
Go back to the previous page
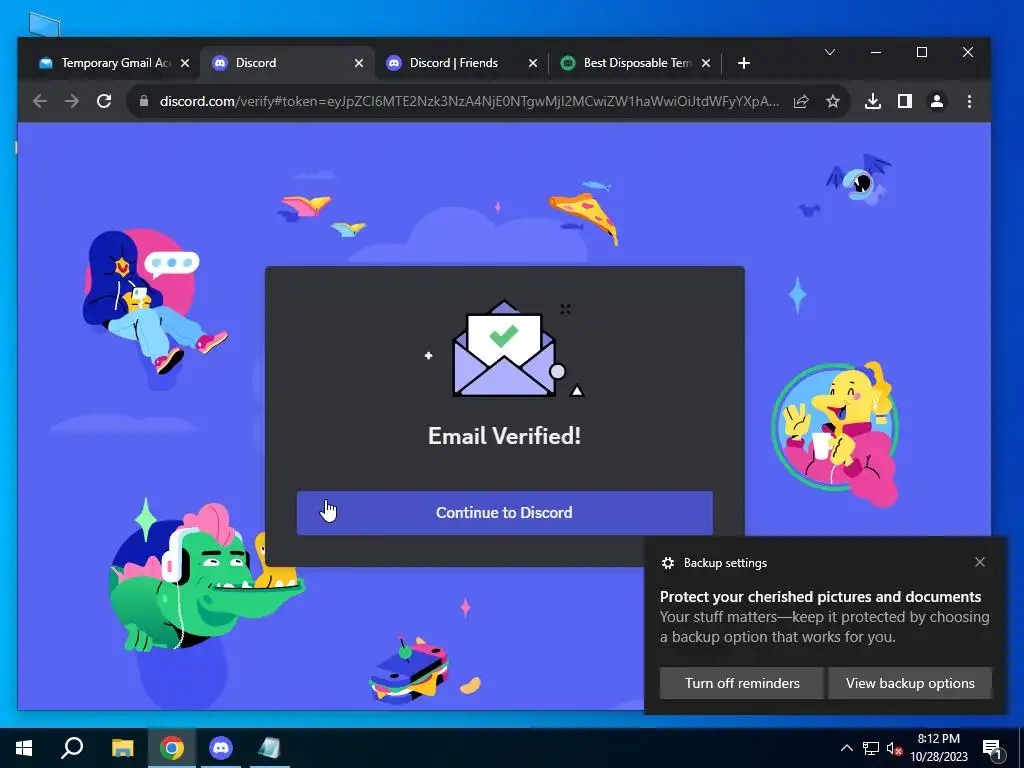40,101
